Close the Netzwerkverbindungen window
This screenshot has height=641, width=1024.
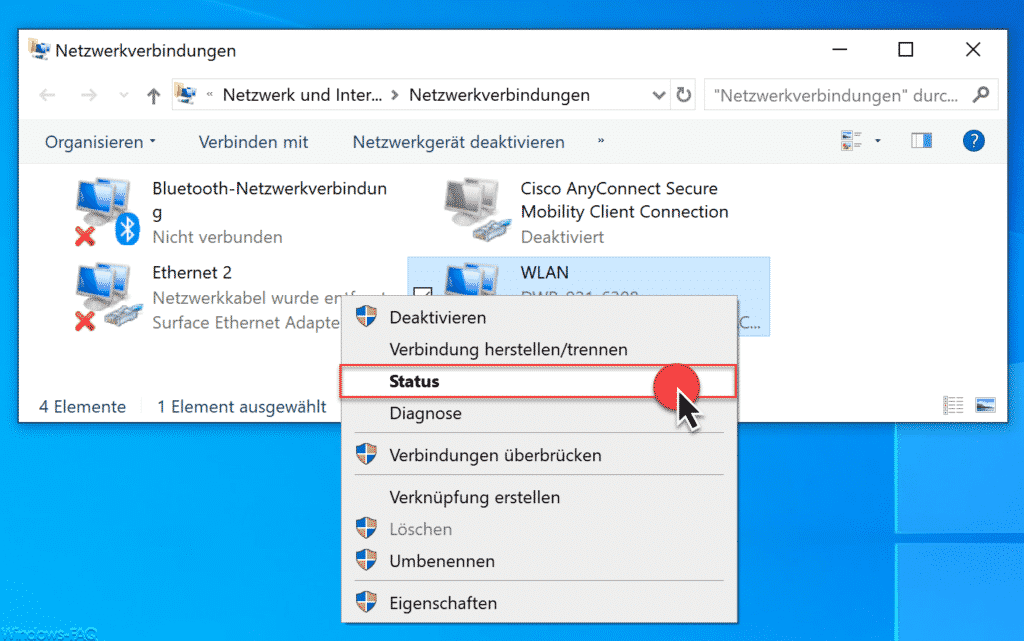pos(973,50)
